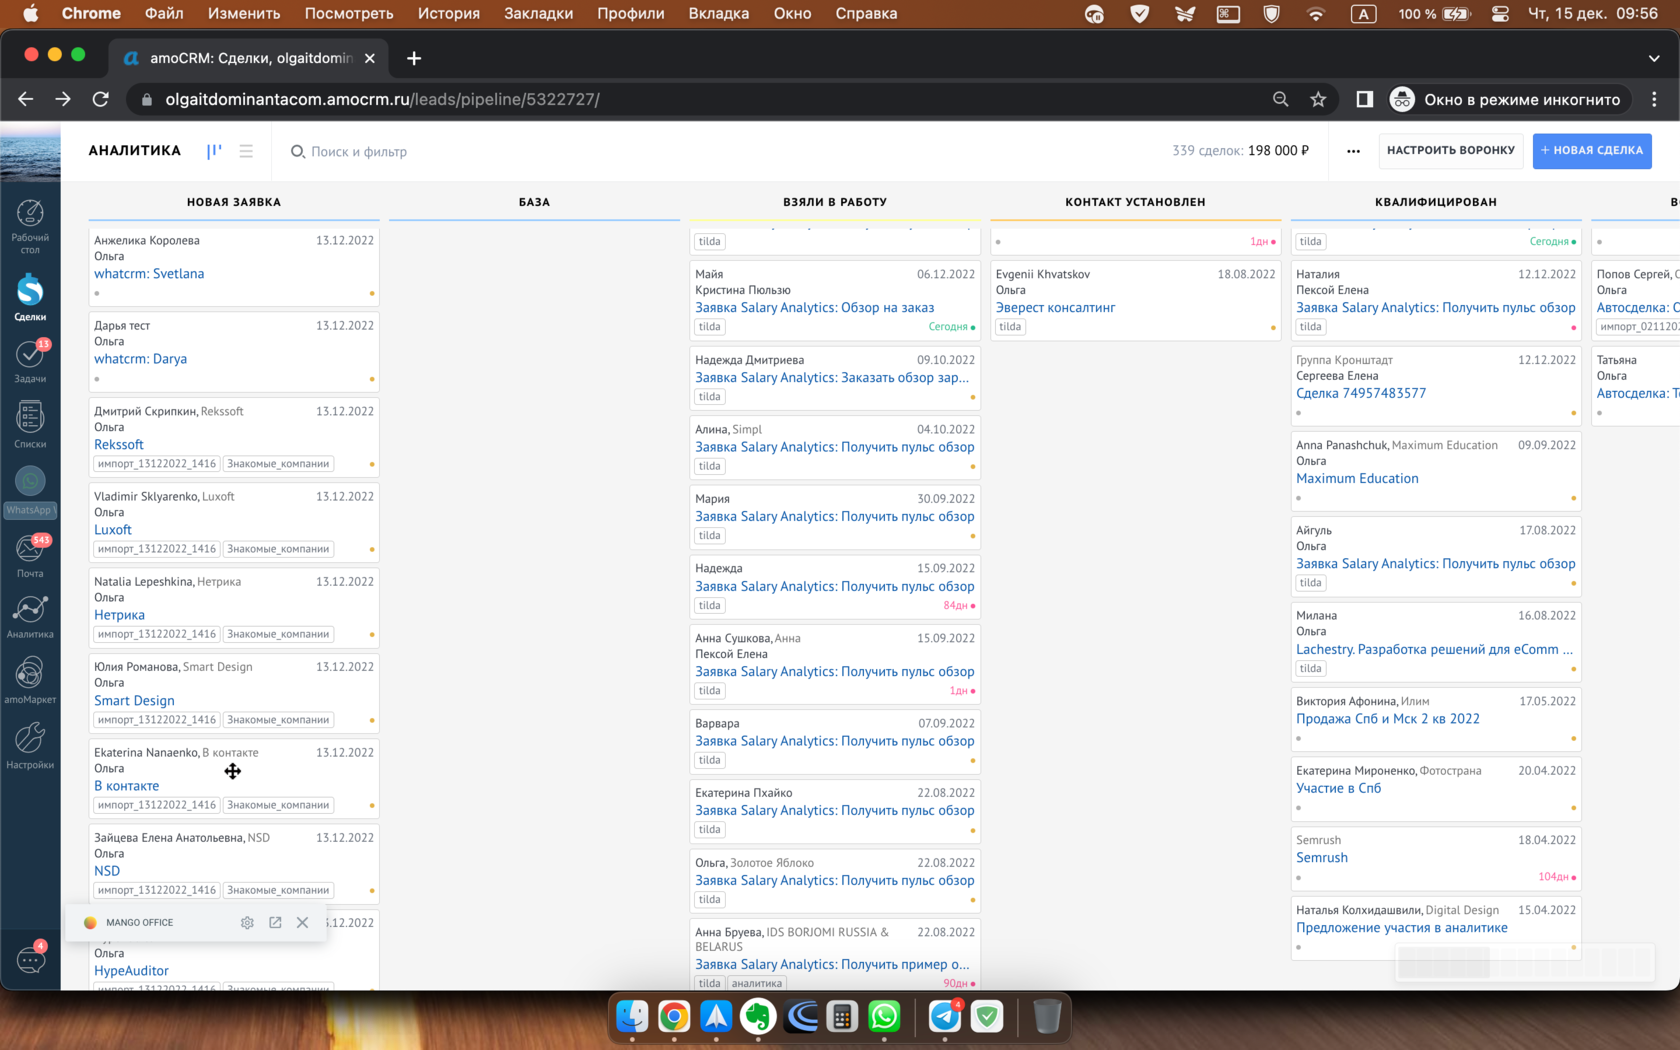
Task: Open Рабочий стол dashboard in sidebar
Action: tap(30, 226)
